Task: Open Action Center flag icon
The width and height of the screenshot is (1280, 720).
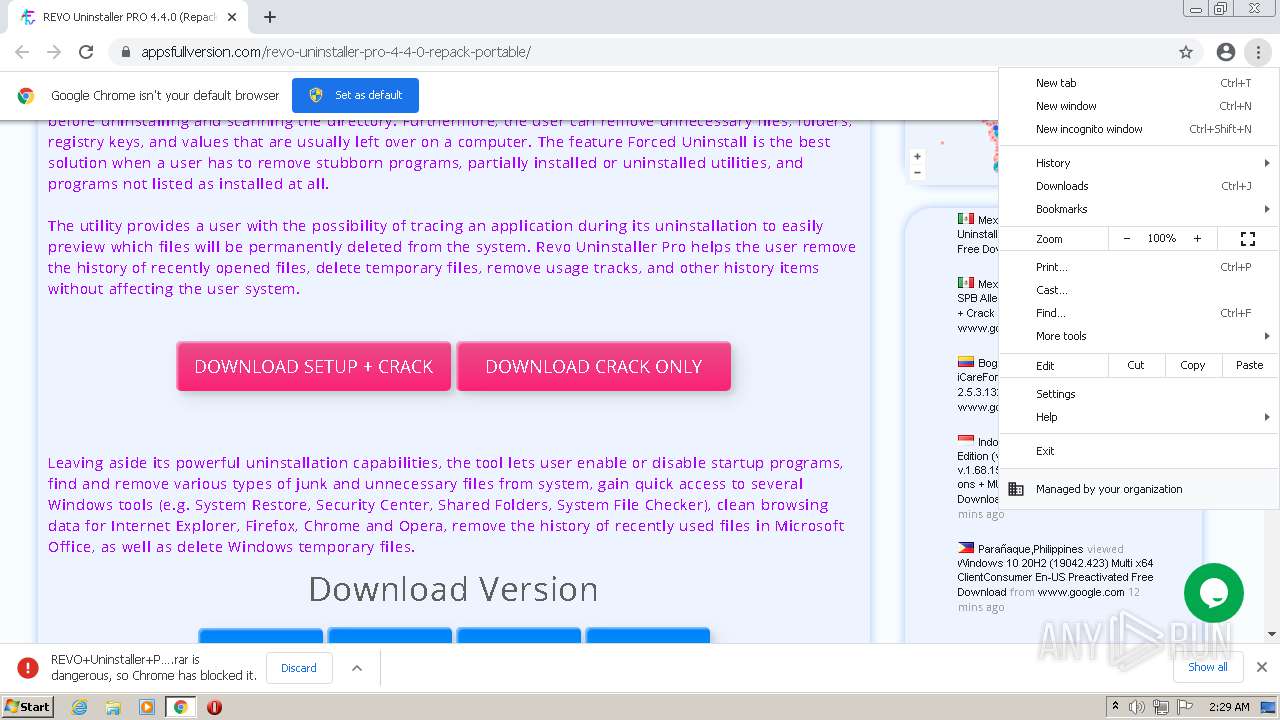Action: [x=1183, y=707]
